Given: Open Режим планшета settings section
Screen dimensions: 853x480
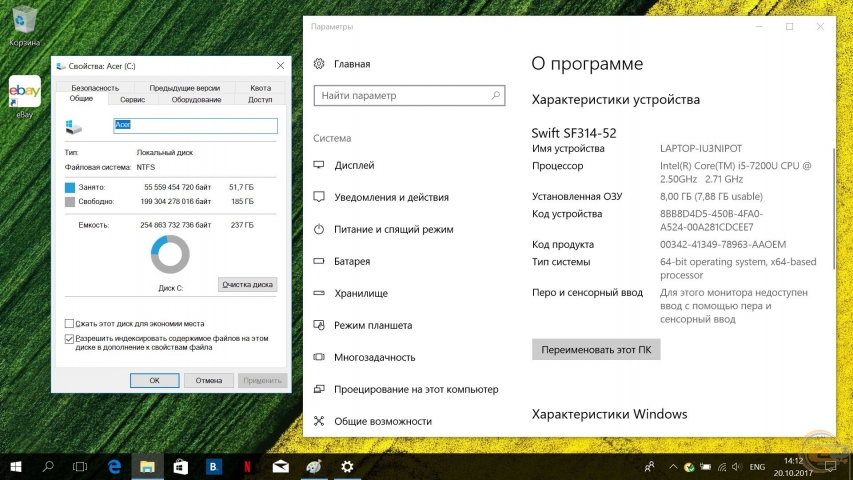Looking at the screenshot, I should click(x=373, y=325).
